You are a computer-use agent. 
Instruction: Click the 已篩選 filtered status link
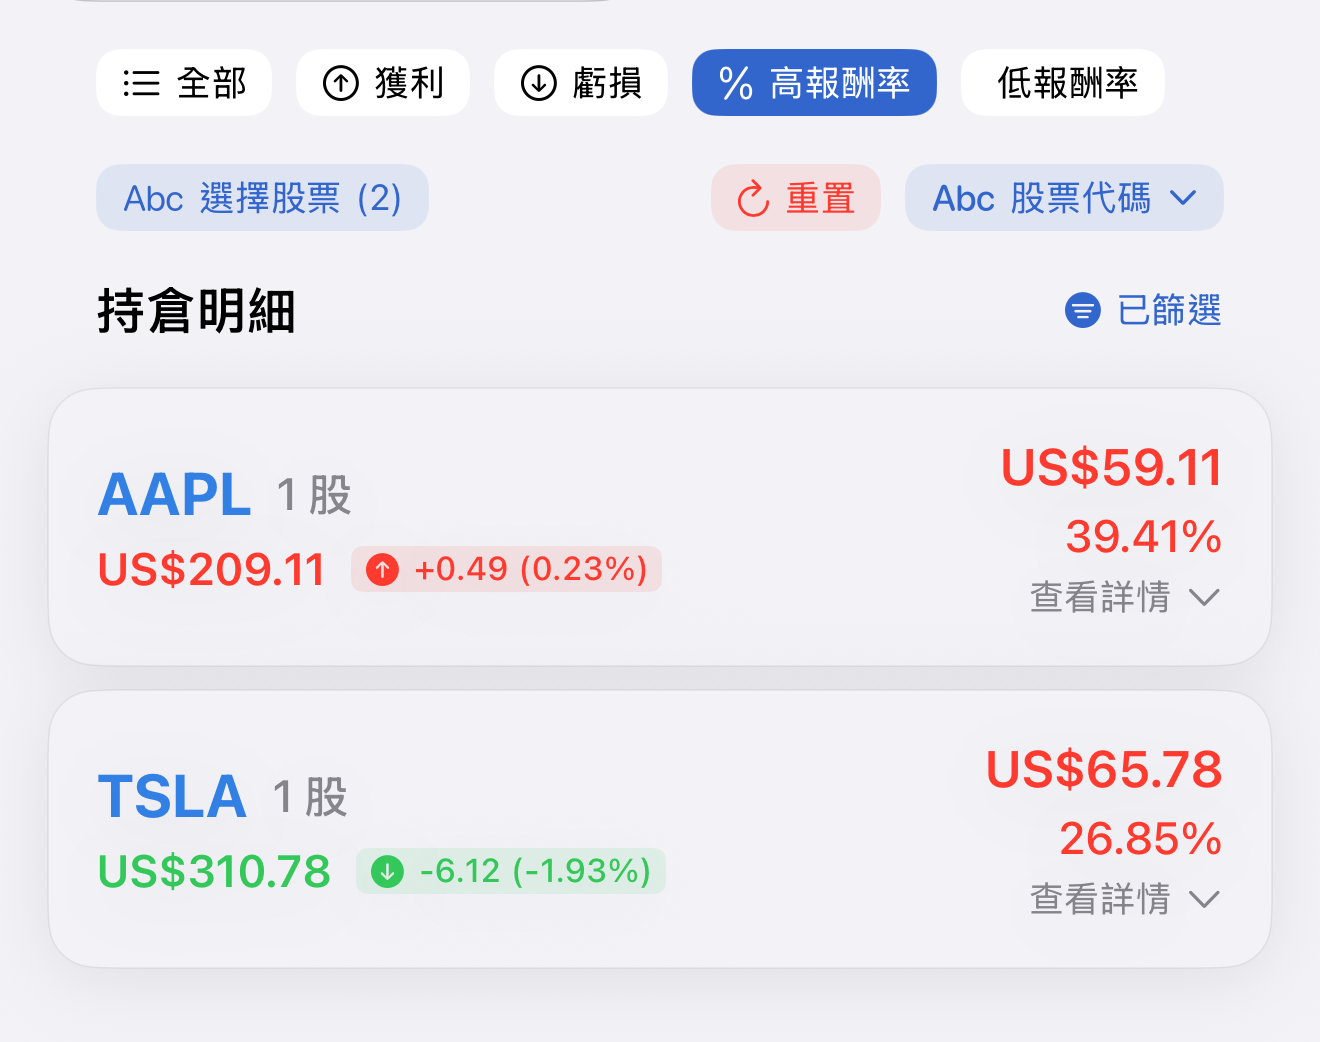(1170, 310)
